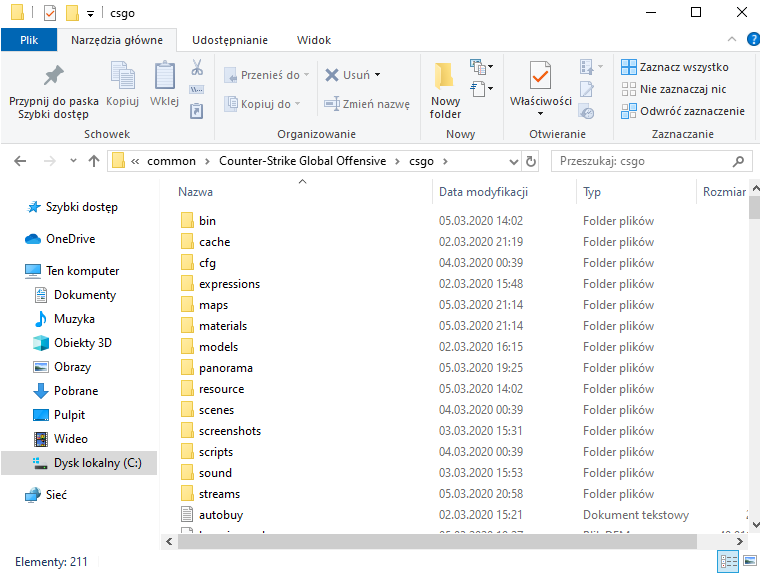Viewport: 760px width, 574px height.
Task: Sort by the Nazwa column header
Action: pyautogui.click(x=195, y=192)
